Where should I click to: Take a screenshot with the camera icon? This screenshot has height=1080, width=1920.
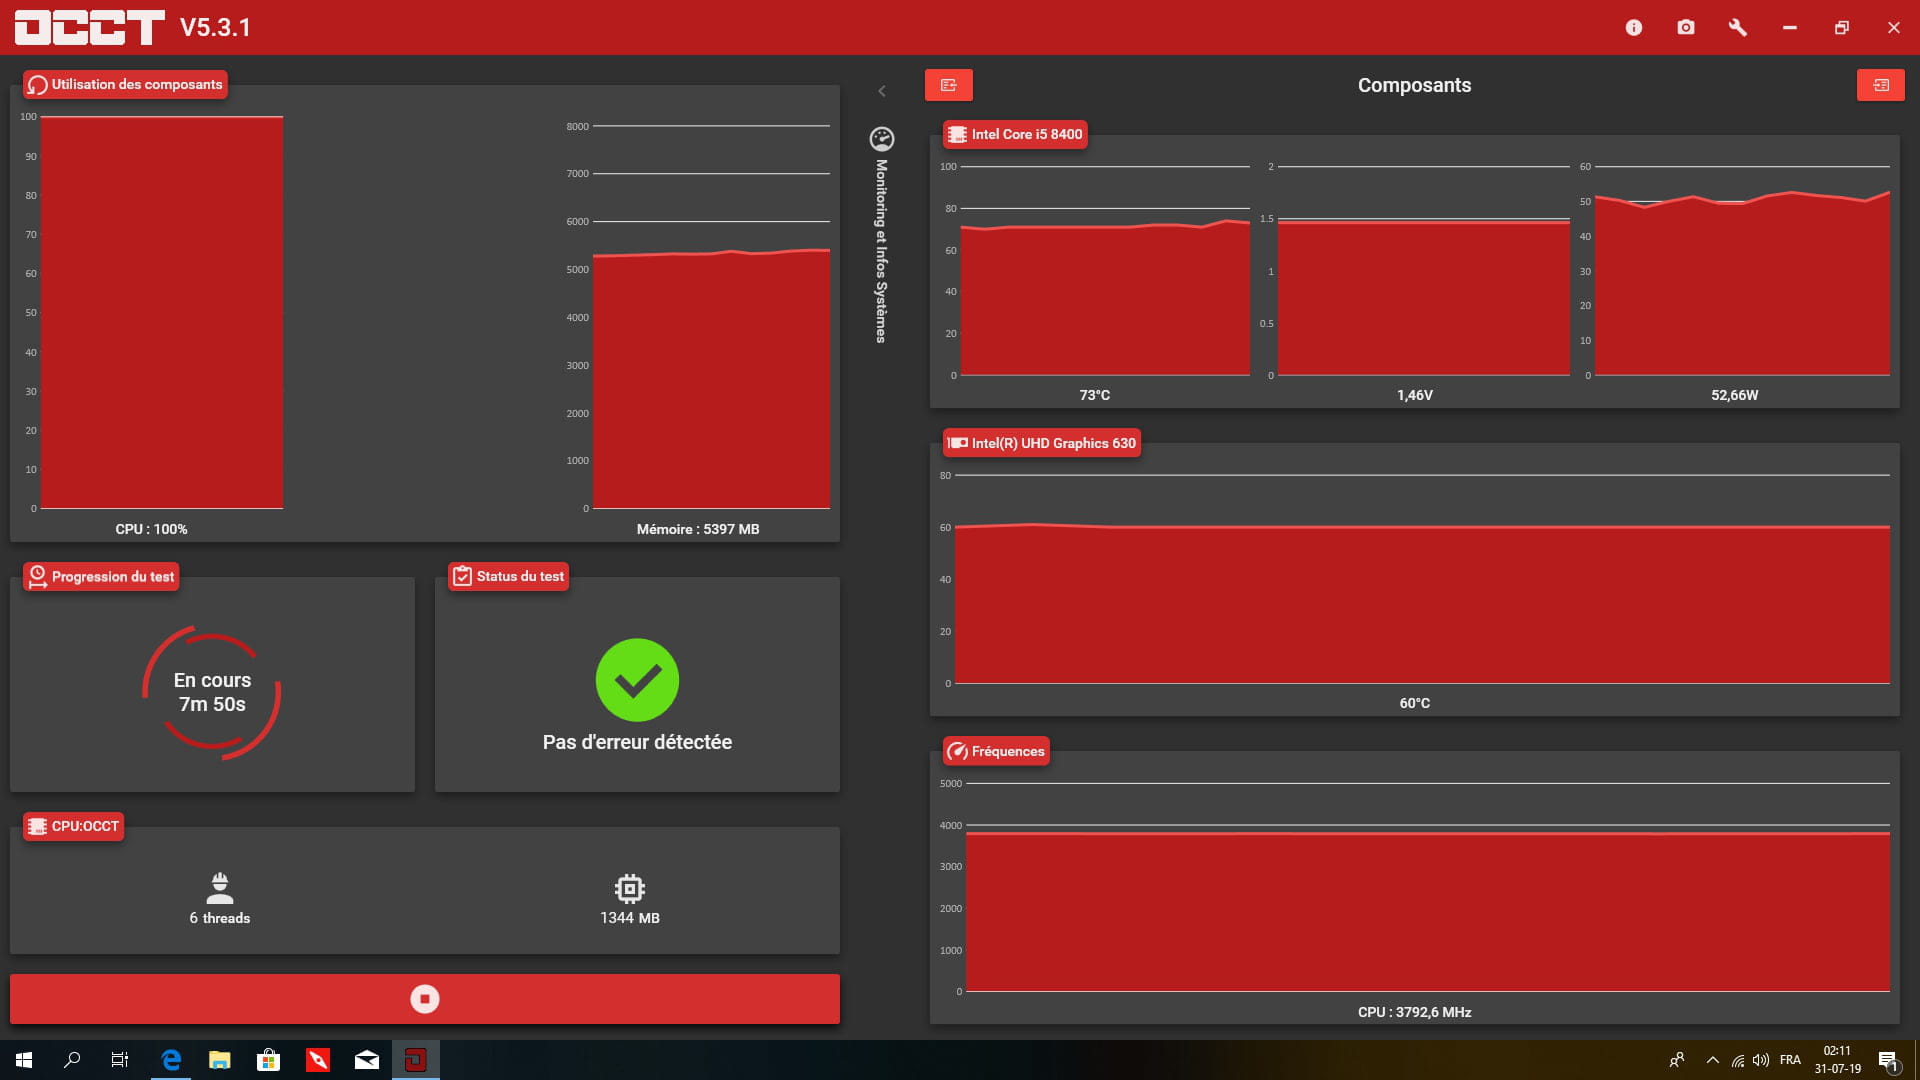pyautogui.click(x=1686, y=28)
